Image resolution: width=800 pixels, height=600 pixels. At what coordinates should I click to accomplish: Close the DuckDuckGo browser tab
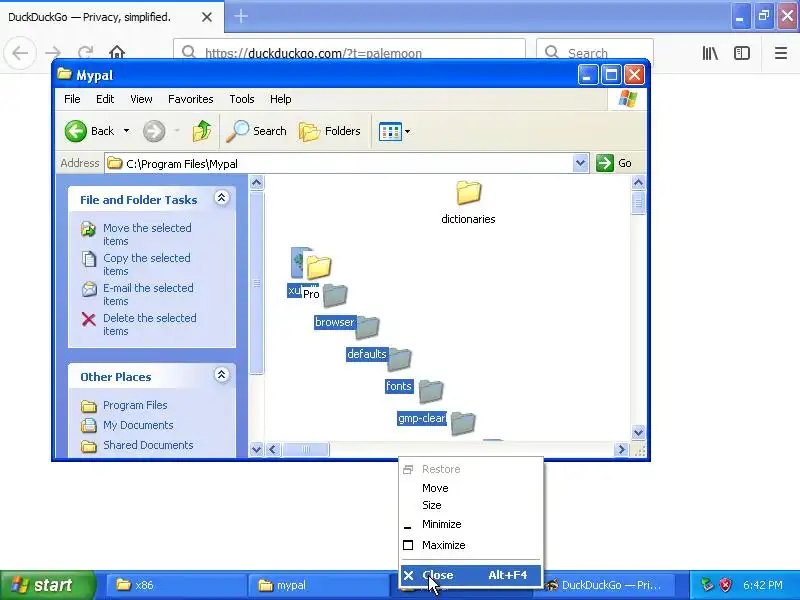207,17
